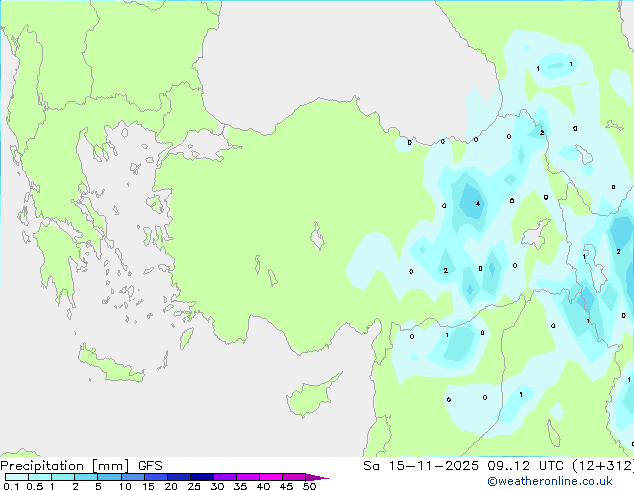Click the date 15-11-2025 text

tap(433, 466)
